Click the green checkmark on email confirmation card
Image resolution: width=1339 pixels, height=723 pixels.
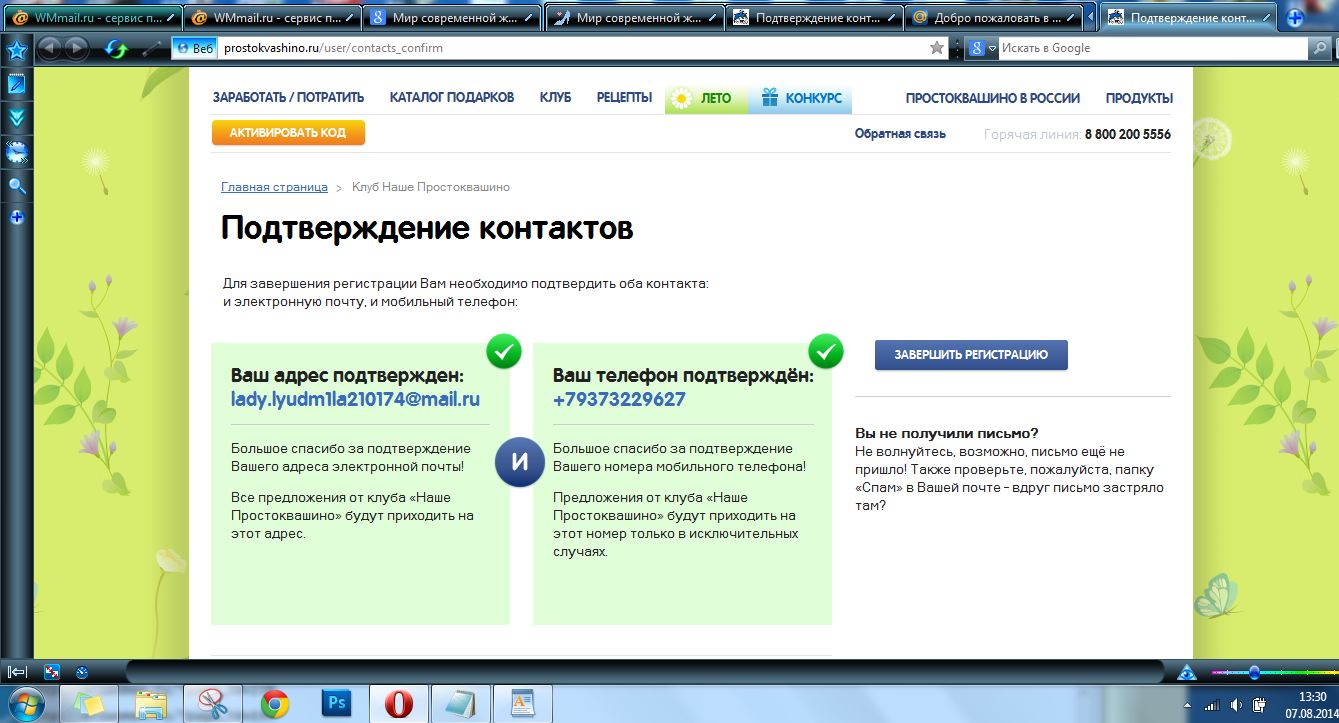click(x=503, y=351)
